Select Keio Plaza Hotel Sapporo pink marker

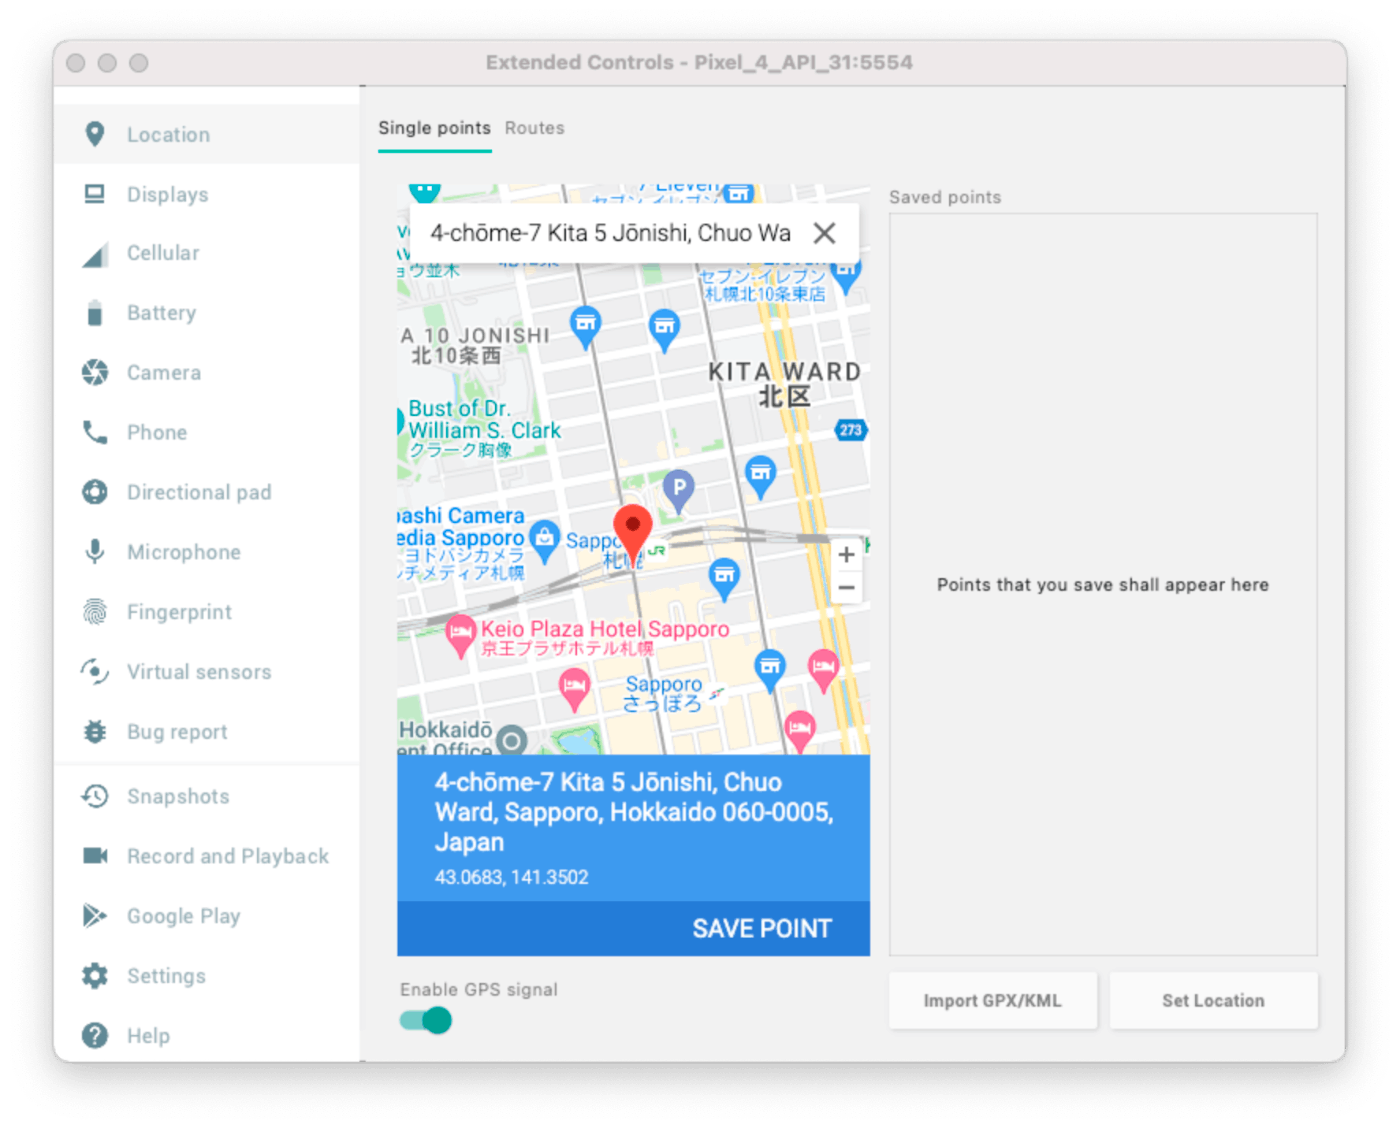[x=460, y=636]
